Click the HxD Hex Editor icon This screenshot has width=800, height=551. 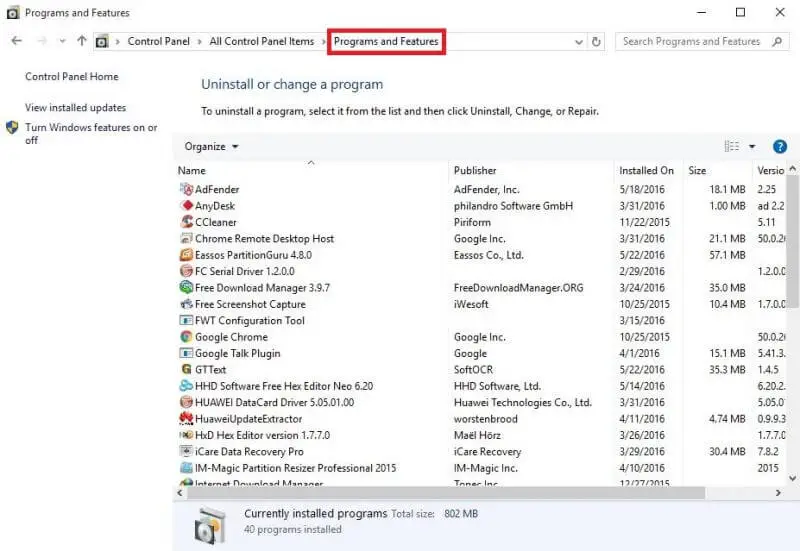tap(186, 435)
